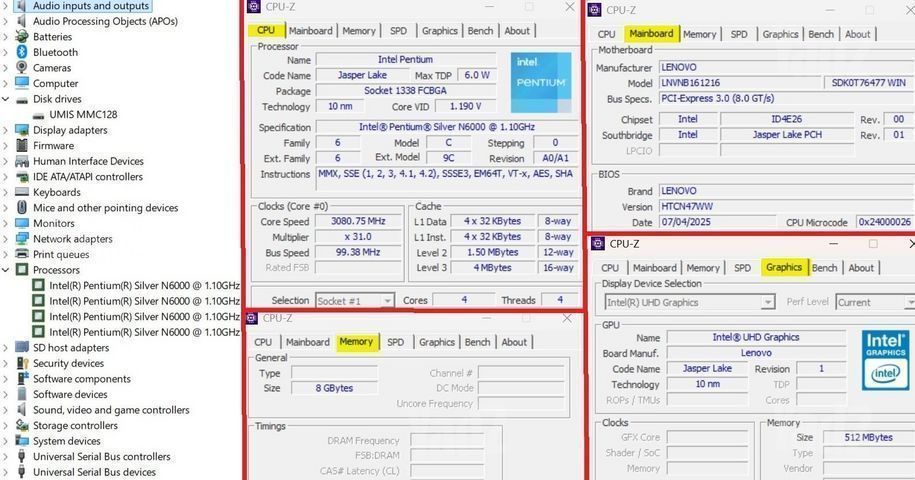Click the motherboard Model field LNVNB161216
915x480 pixels.
(x=739, y=83)
